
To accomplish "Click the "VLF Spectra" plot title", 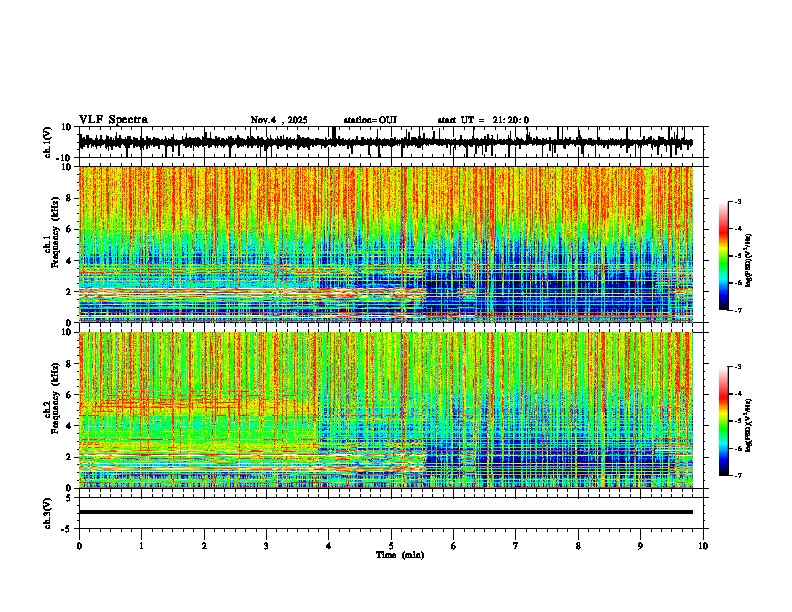I will [113, 120].
